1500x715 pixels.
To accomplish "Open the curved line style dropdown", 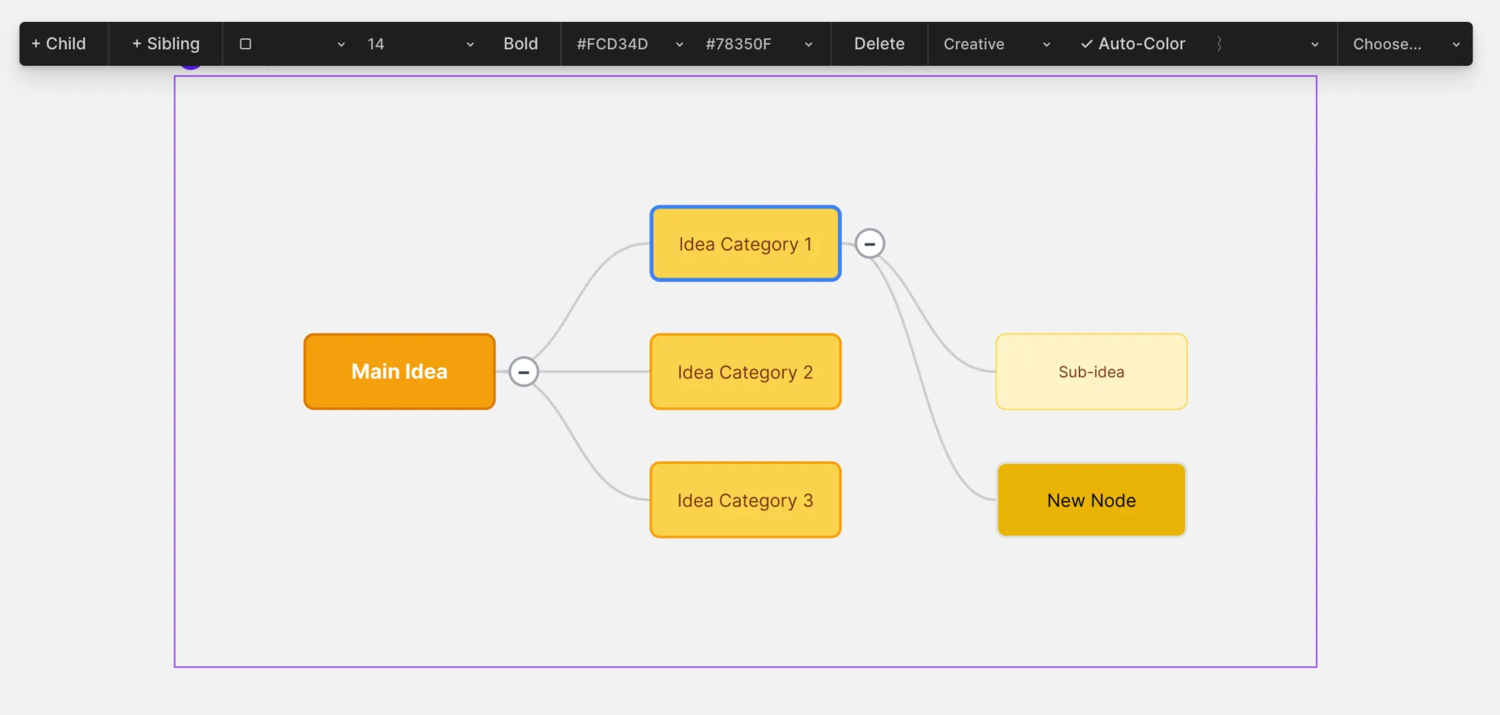I will point(1267,44).
